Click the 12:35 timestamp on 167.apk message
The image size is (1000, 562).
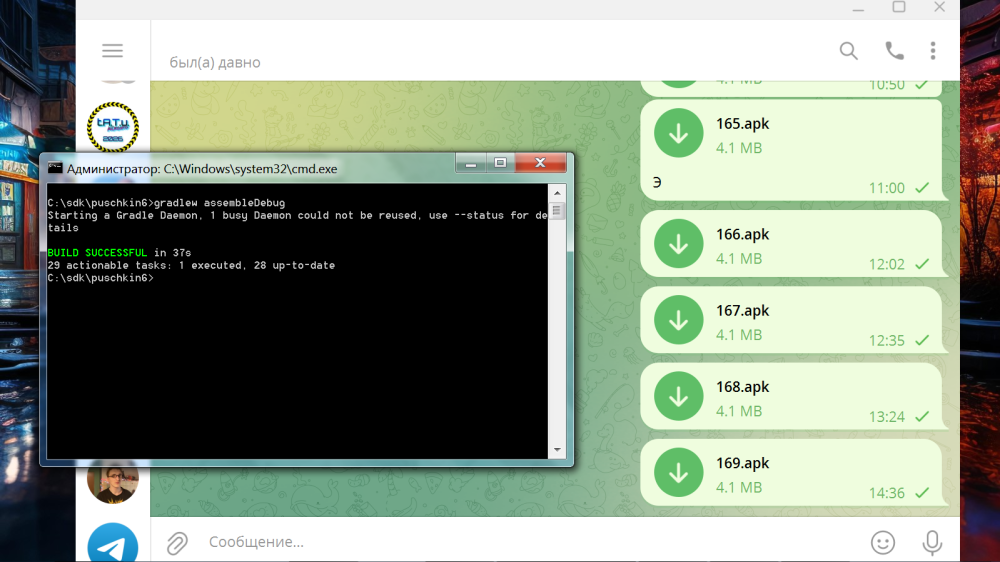tap(886, 341)
